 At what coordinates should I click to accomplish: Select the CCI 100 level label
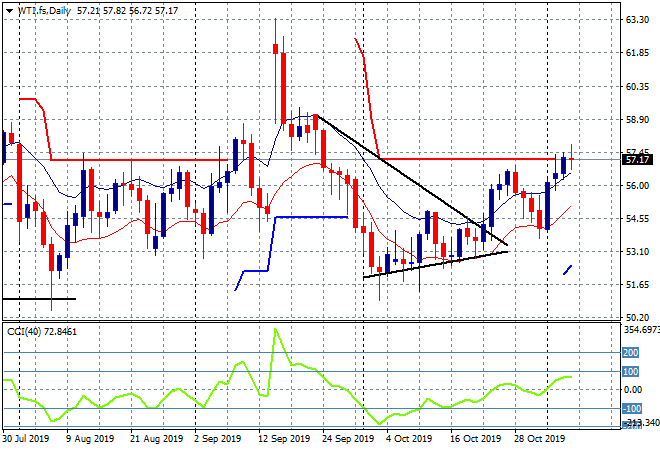(631, 372)
